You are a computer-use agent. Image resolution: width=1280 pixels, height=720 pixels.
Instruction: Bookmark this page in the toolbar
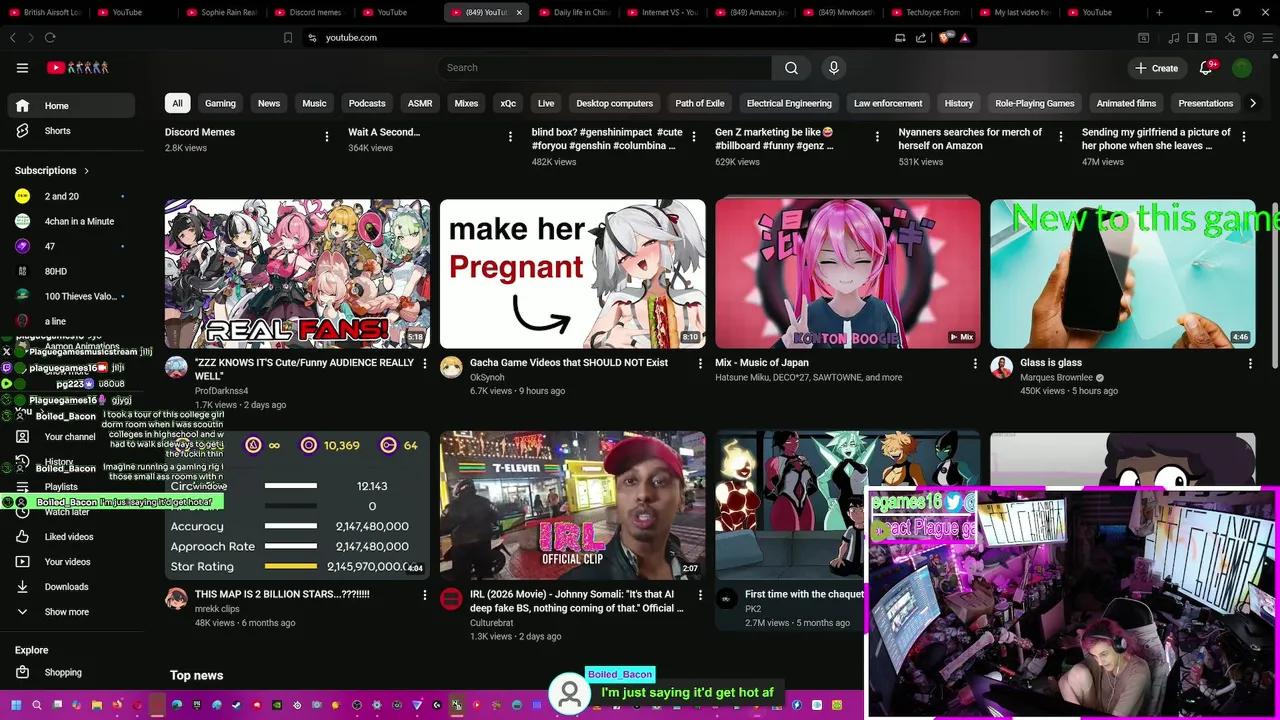[x=288, y=37]
